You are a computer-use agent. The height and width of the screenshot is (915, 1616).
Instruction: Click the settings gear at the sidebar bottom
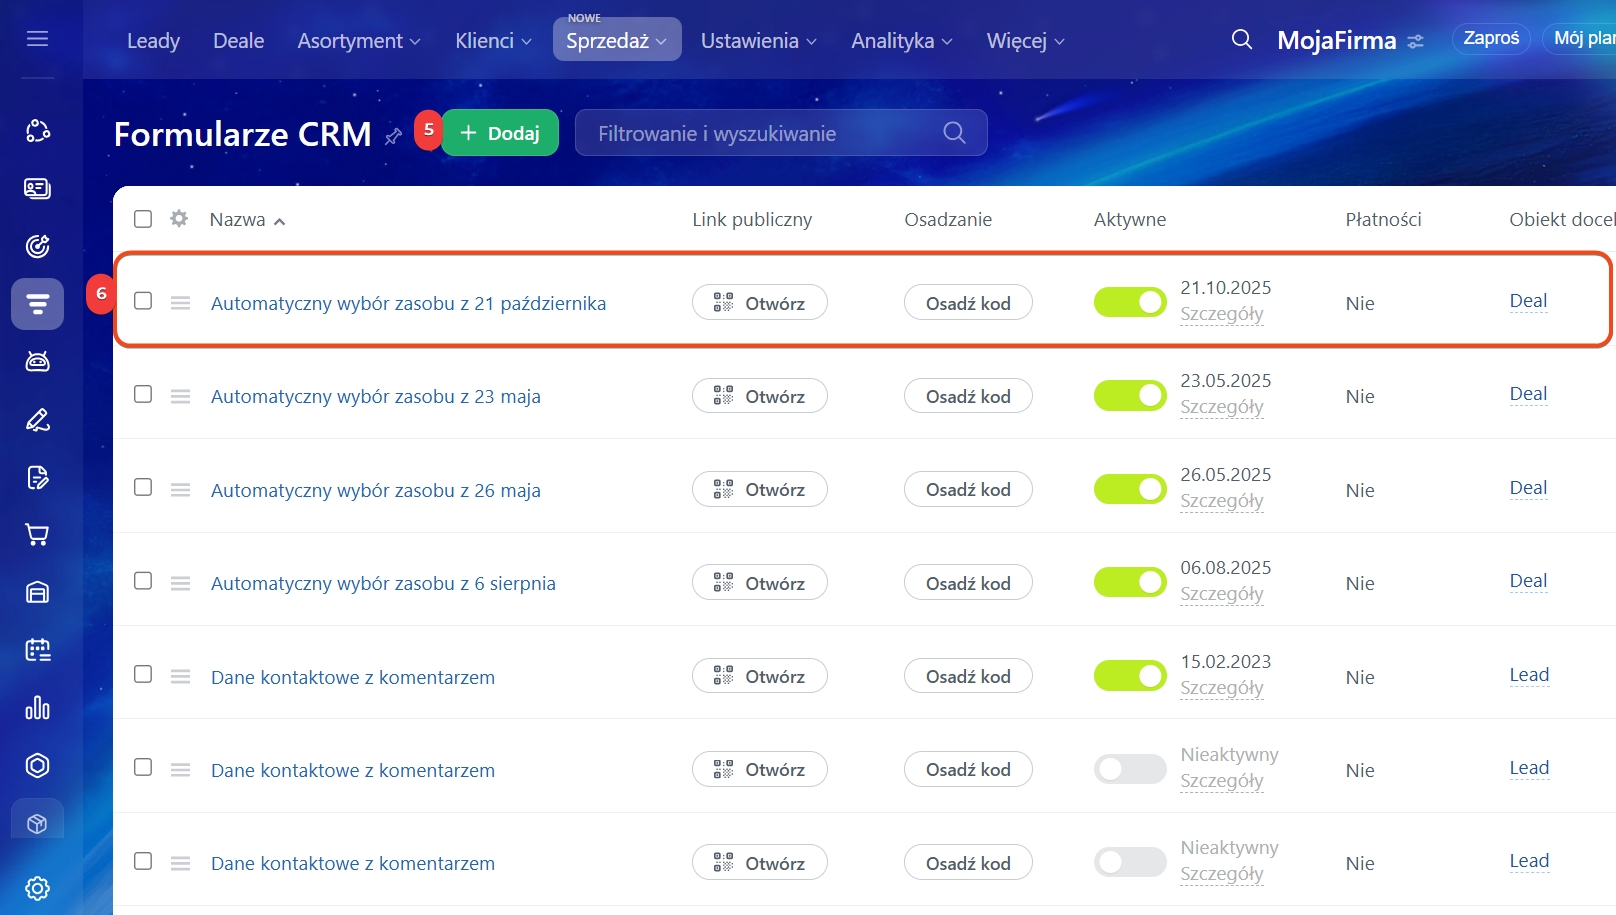click(x=37, y=888)
